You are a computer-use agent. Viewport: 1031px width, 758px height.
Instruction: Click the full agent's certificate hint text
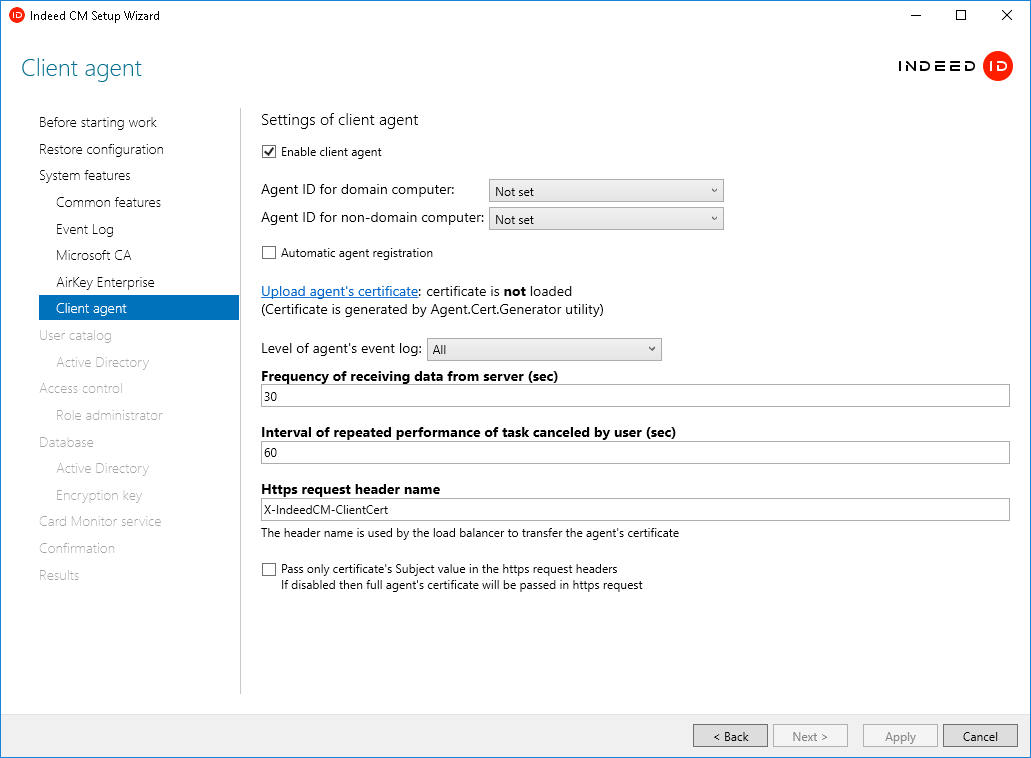462,585
